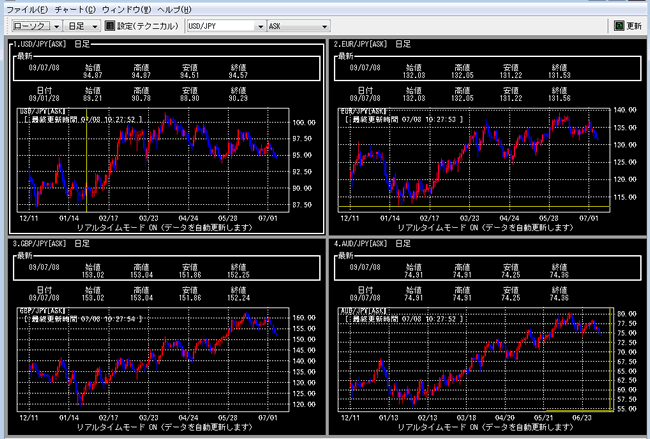Click the 09/01/28 date in USD/JPY panel

[x=44, y=98]
